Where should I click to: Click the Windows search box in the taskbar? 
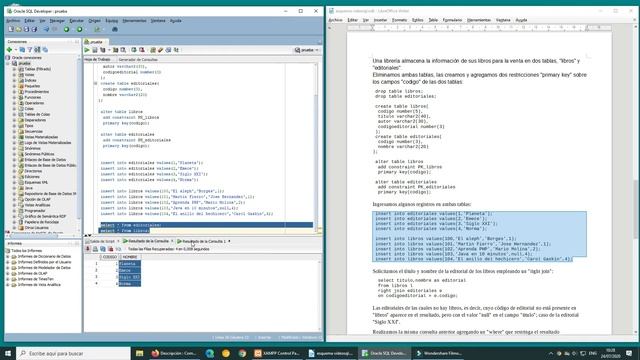(73, 353)
